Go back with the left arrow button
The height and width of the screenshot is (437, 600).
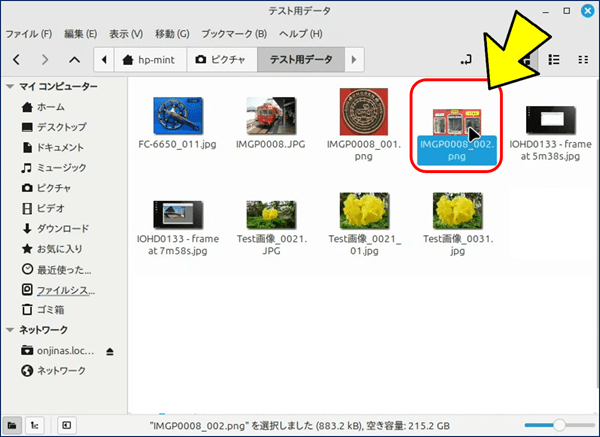click(x=17, y=60)
